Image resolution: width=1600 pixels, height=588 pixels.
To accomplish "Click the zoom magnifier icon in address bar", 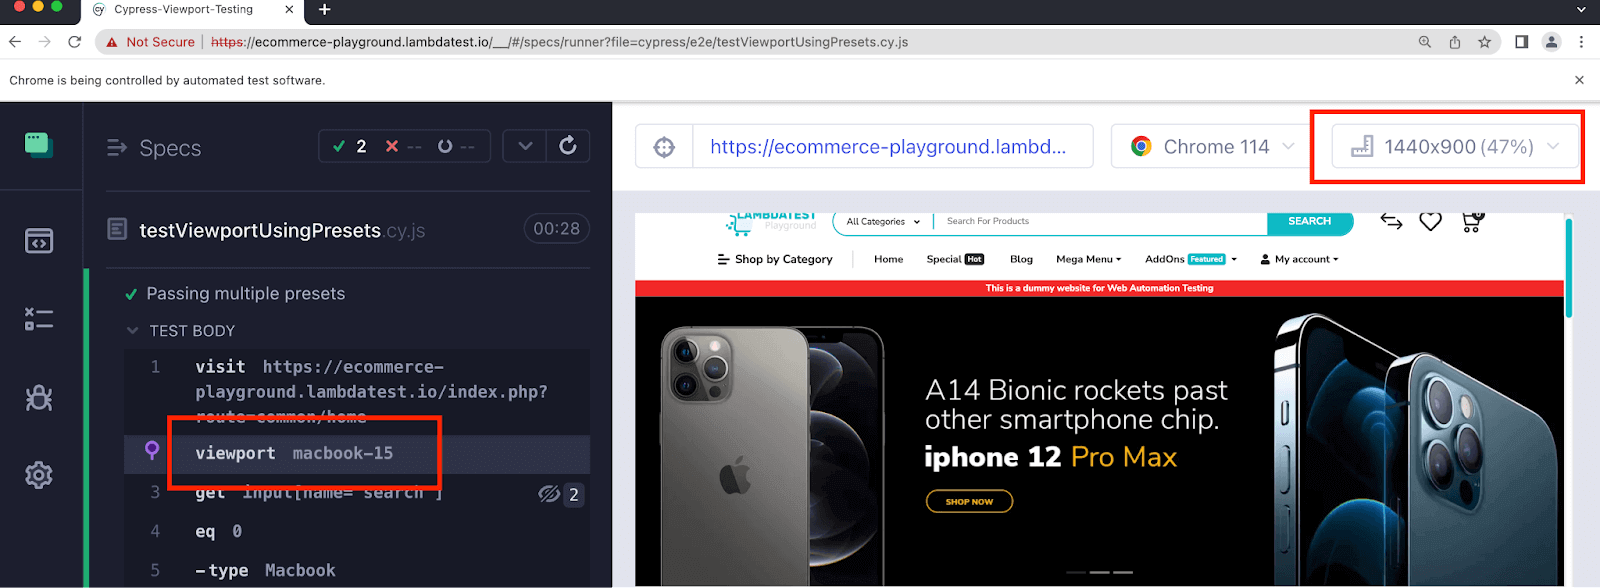I will [x=1425, y=42].
